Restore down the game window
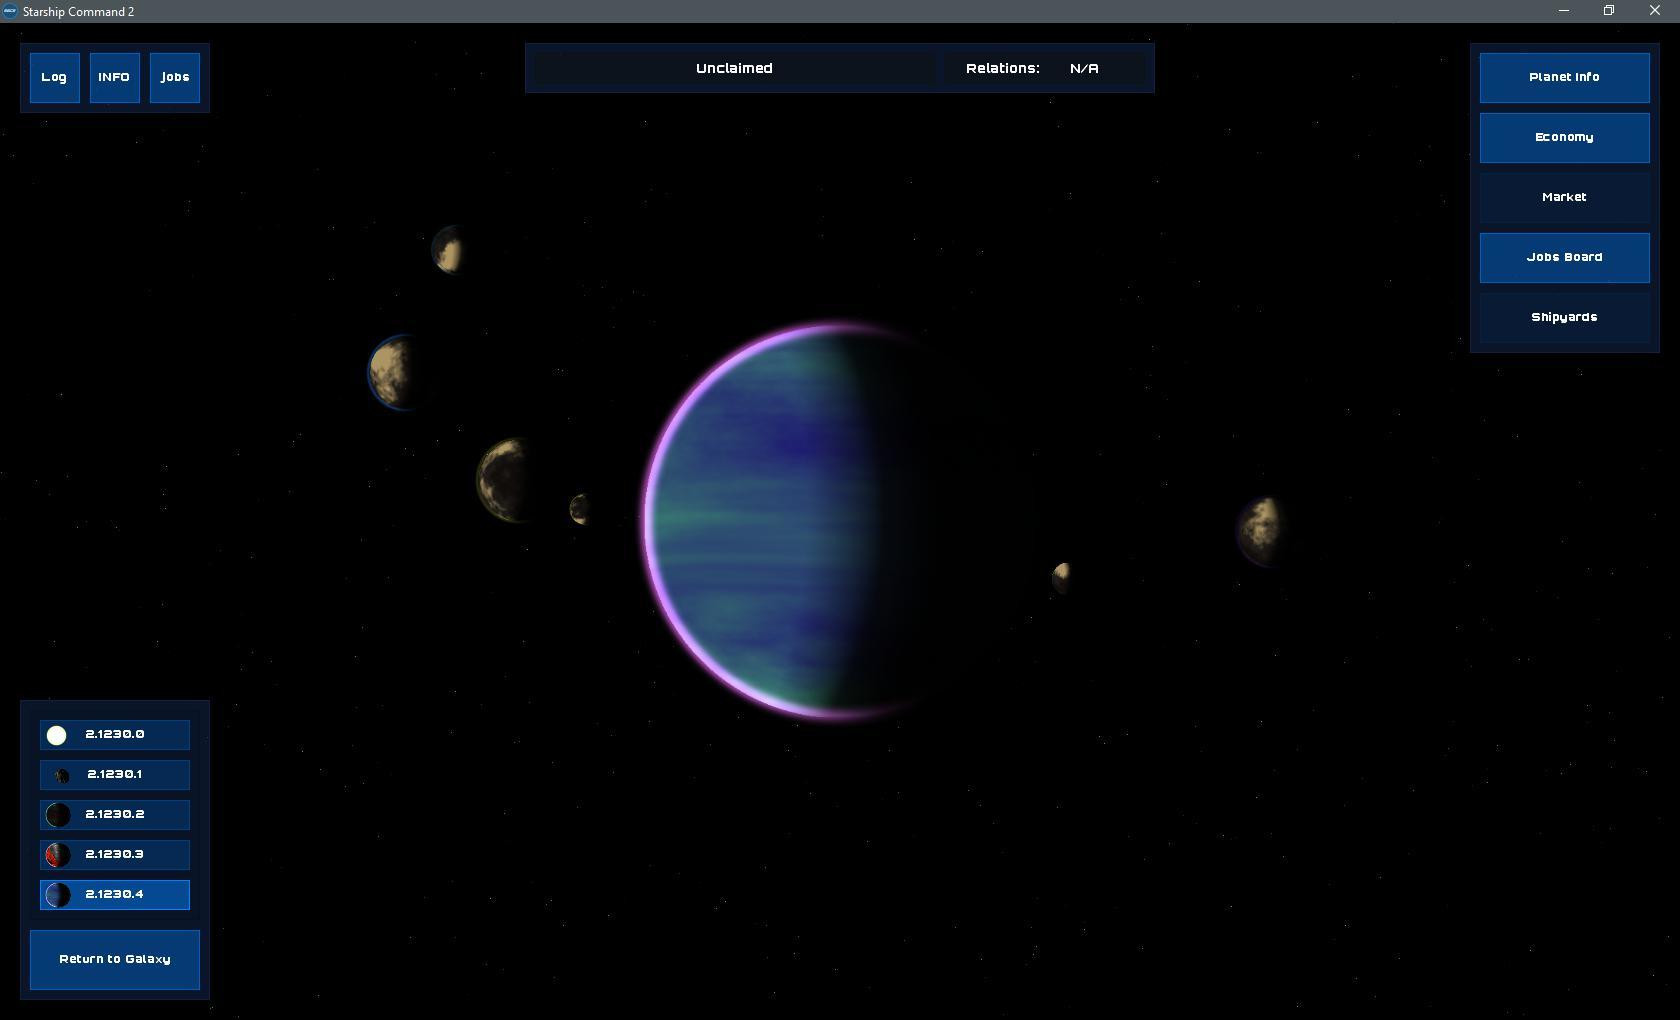 coord(1609,11)
